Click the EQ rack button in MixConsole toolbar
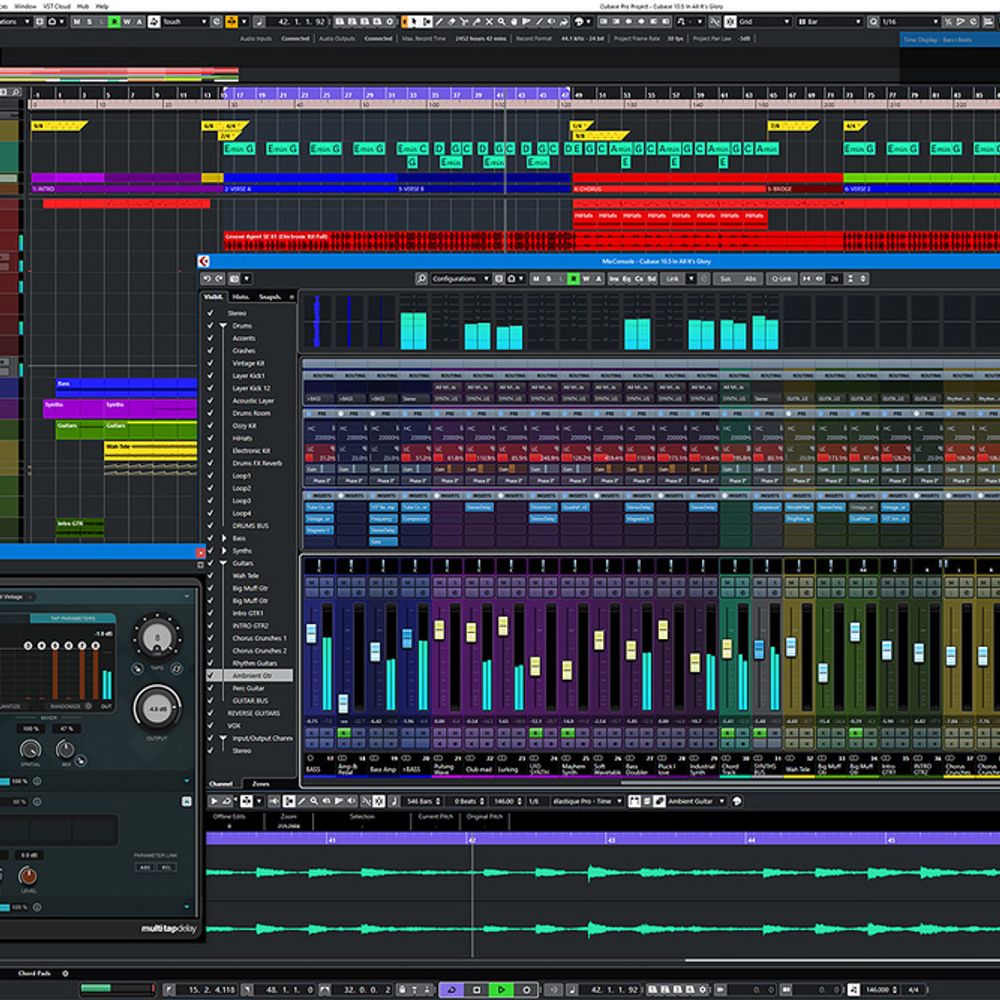This screenshot has height=1000, width=1000. [x=625, y=279]
